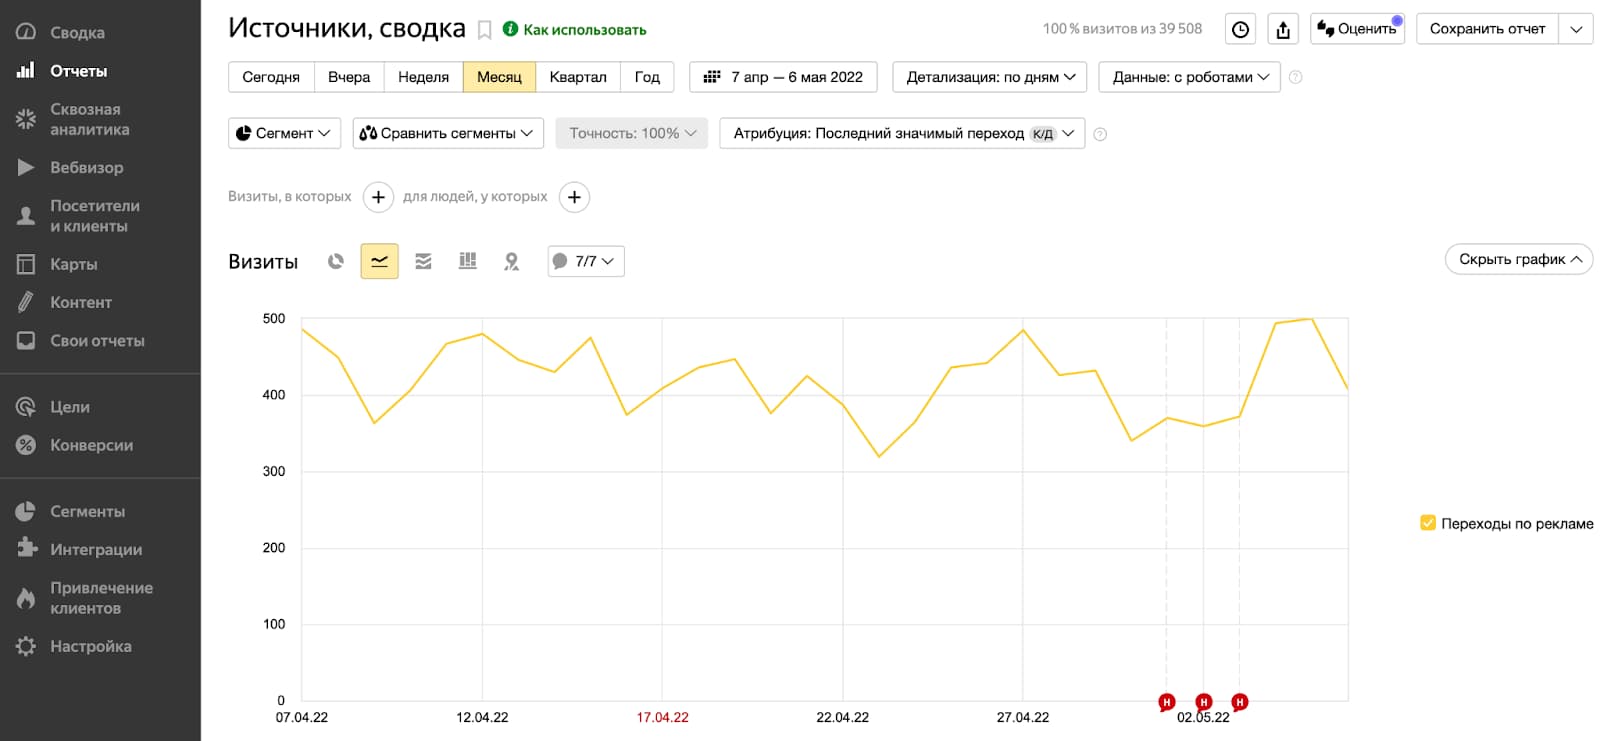Click middle red marker above 02.05.22
This screenshot has width=1600, height=741.
(x=1204, y=702)
